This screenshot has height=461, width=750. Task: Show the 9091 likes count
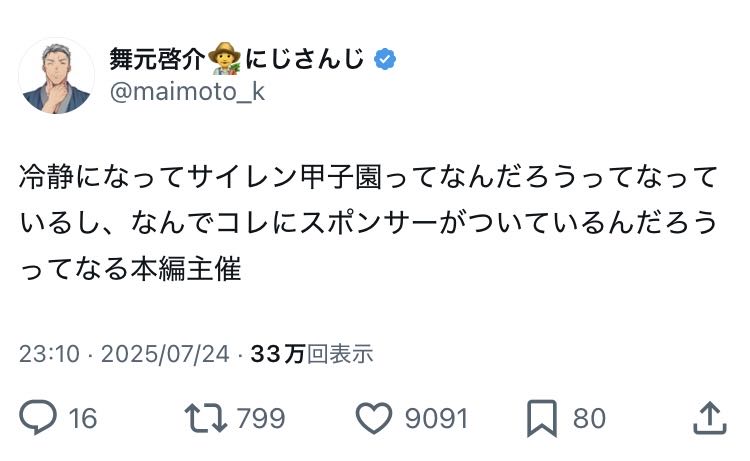click(436, 418)
